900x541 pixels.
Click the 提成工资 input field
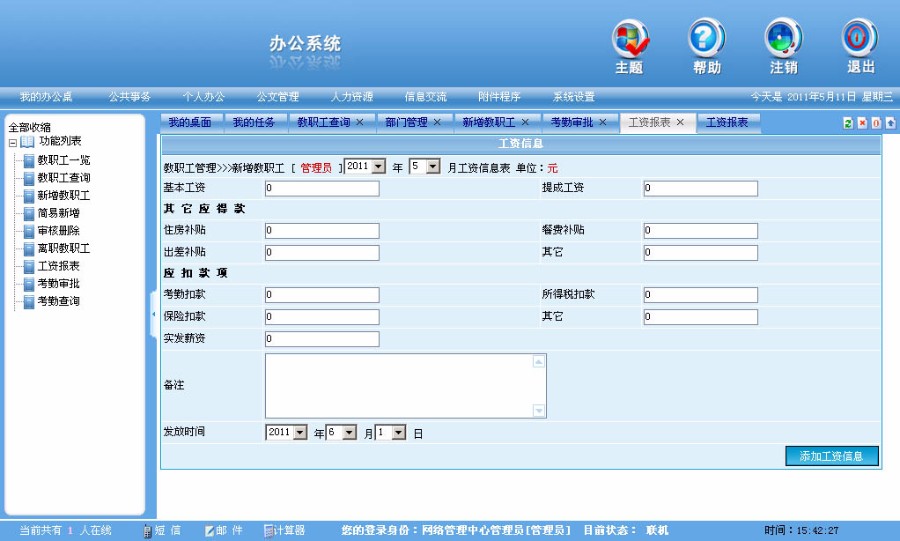click(700, 188)
